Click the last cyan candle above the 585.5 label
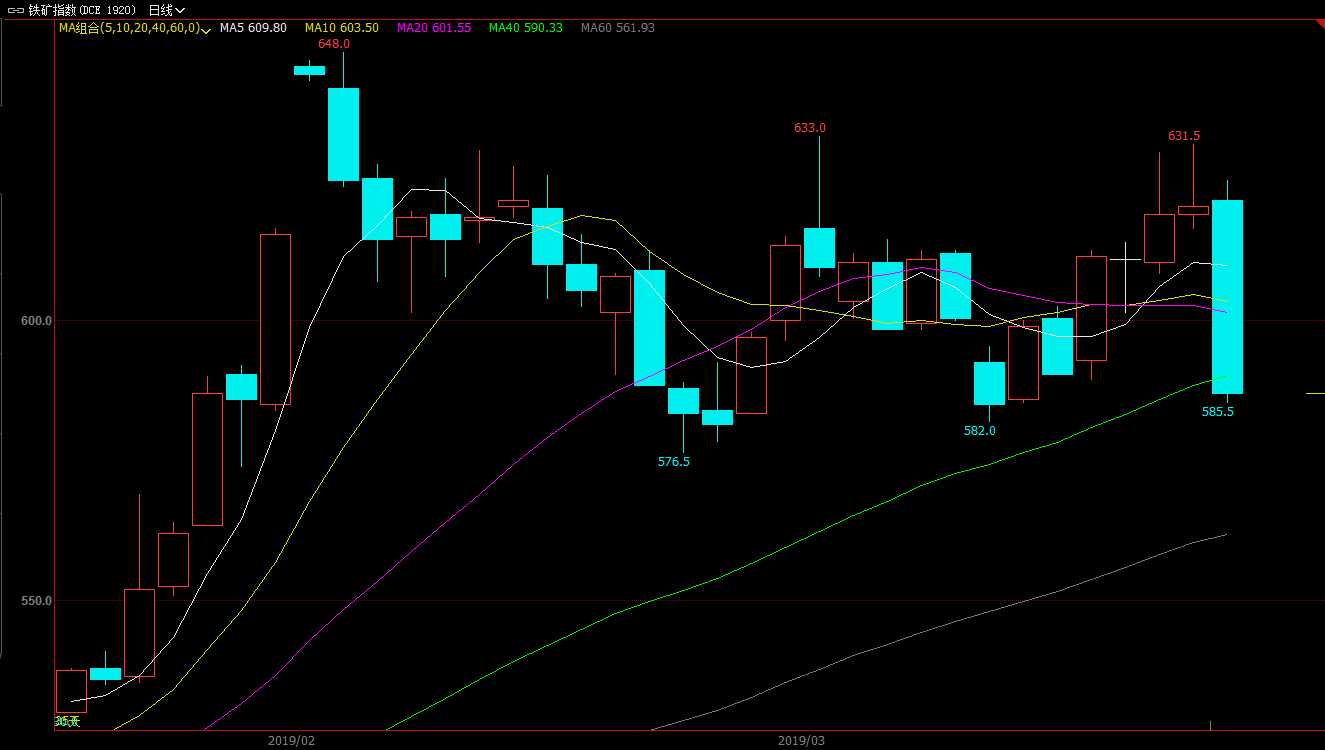This screenshot has height=750, width=1325. coord(1227,297)
